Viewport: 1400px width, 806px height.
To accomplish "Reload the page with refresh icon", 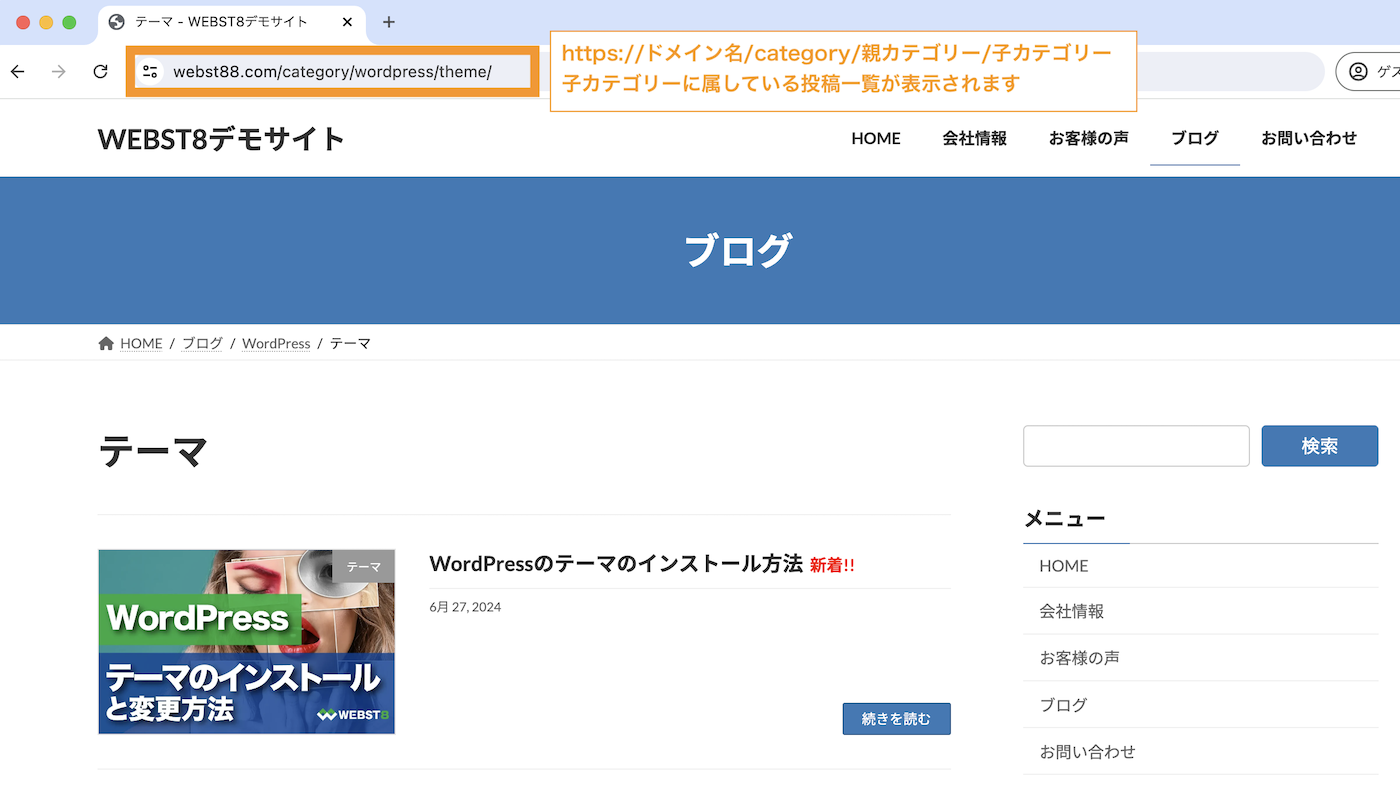I will [100, 71].
